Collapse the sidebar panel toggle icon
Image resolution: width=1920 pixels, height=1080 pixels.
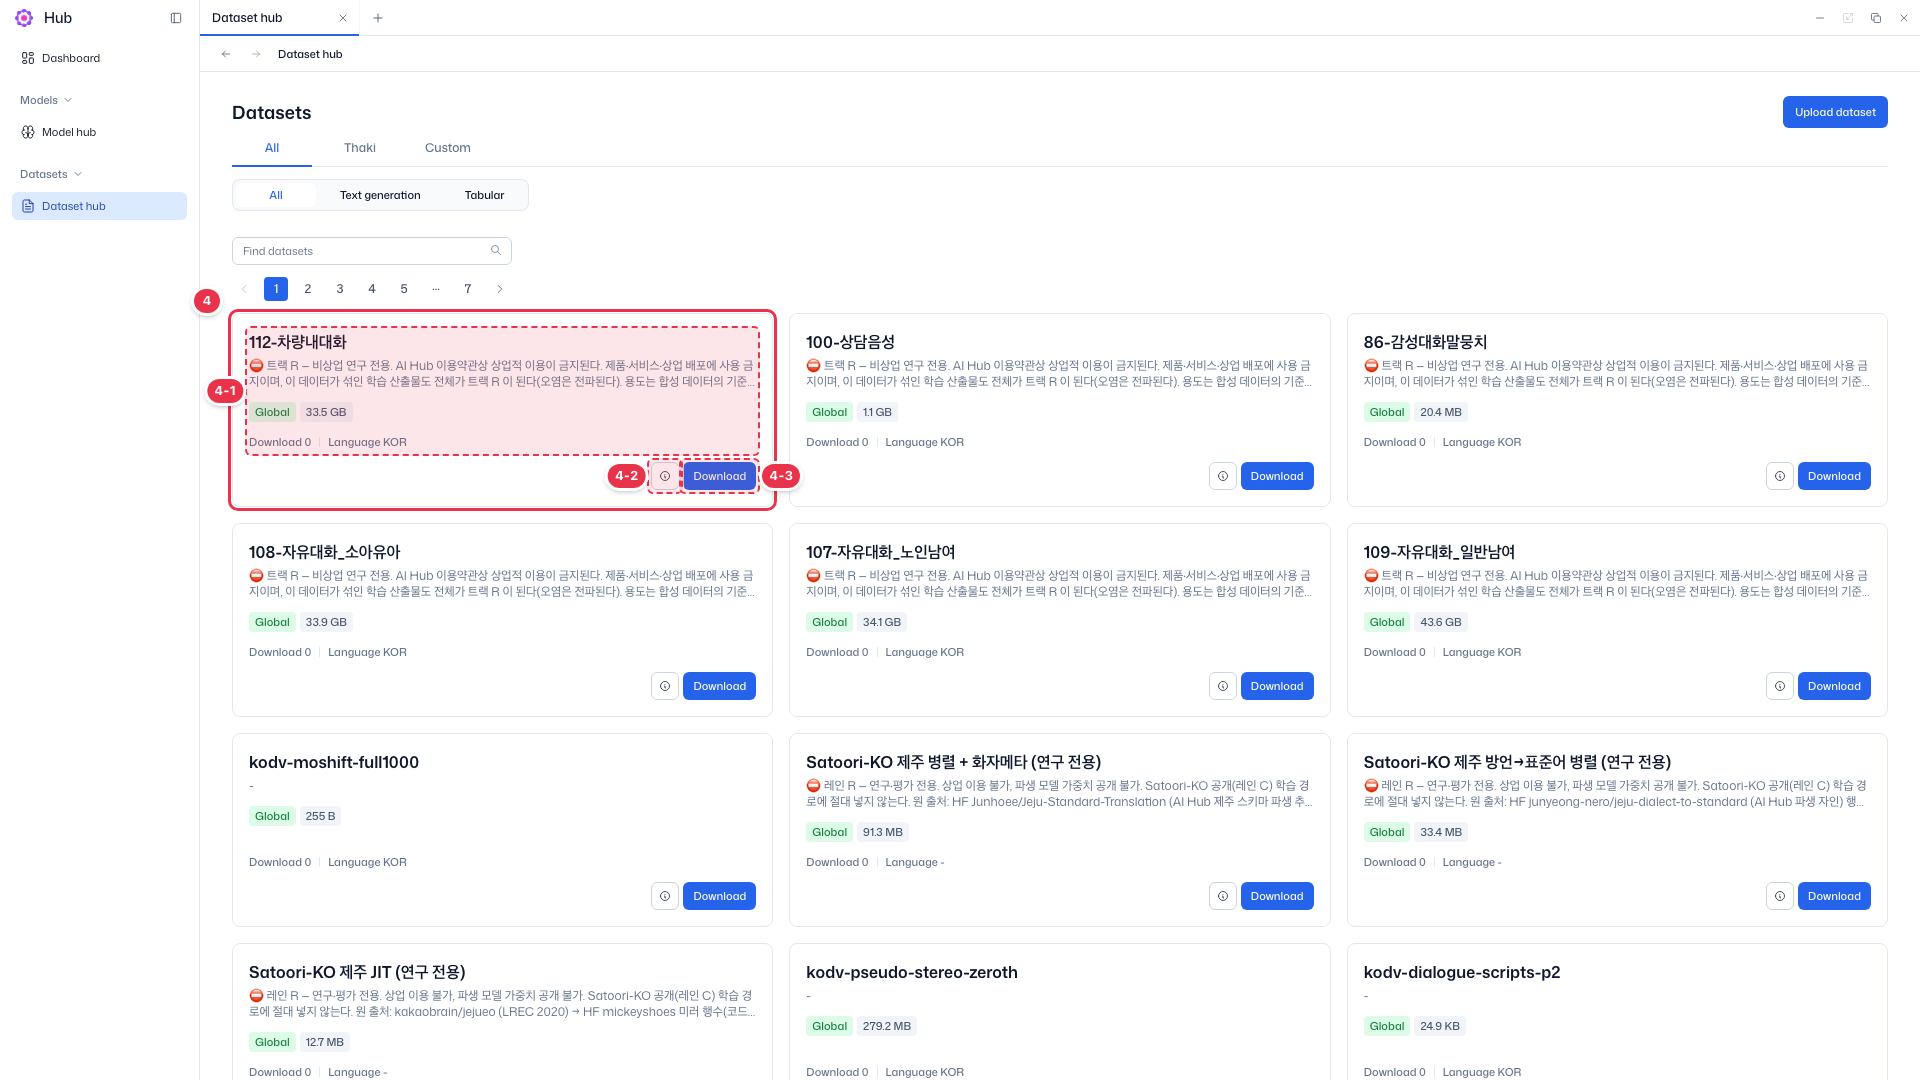(176, 18)
